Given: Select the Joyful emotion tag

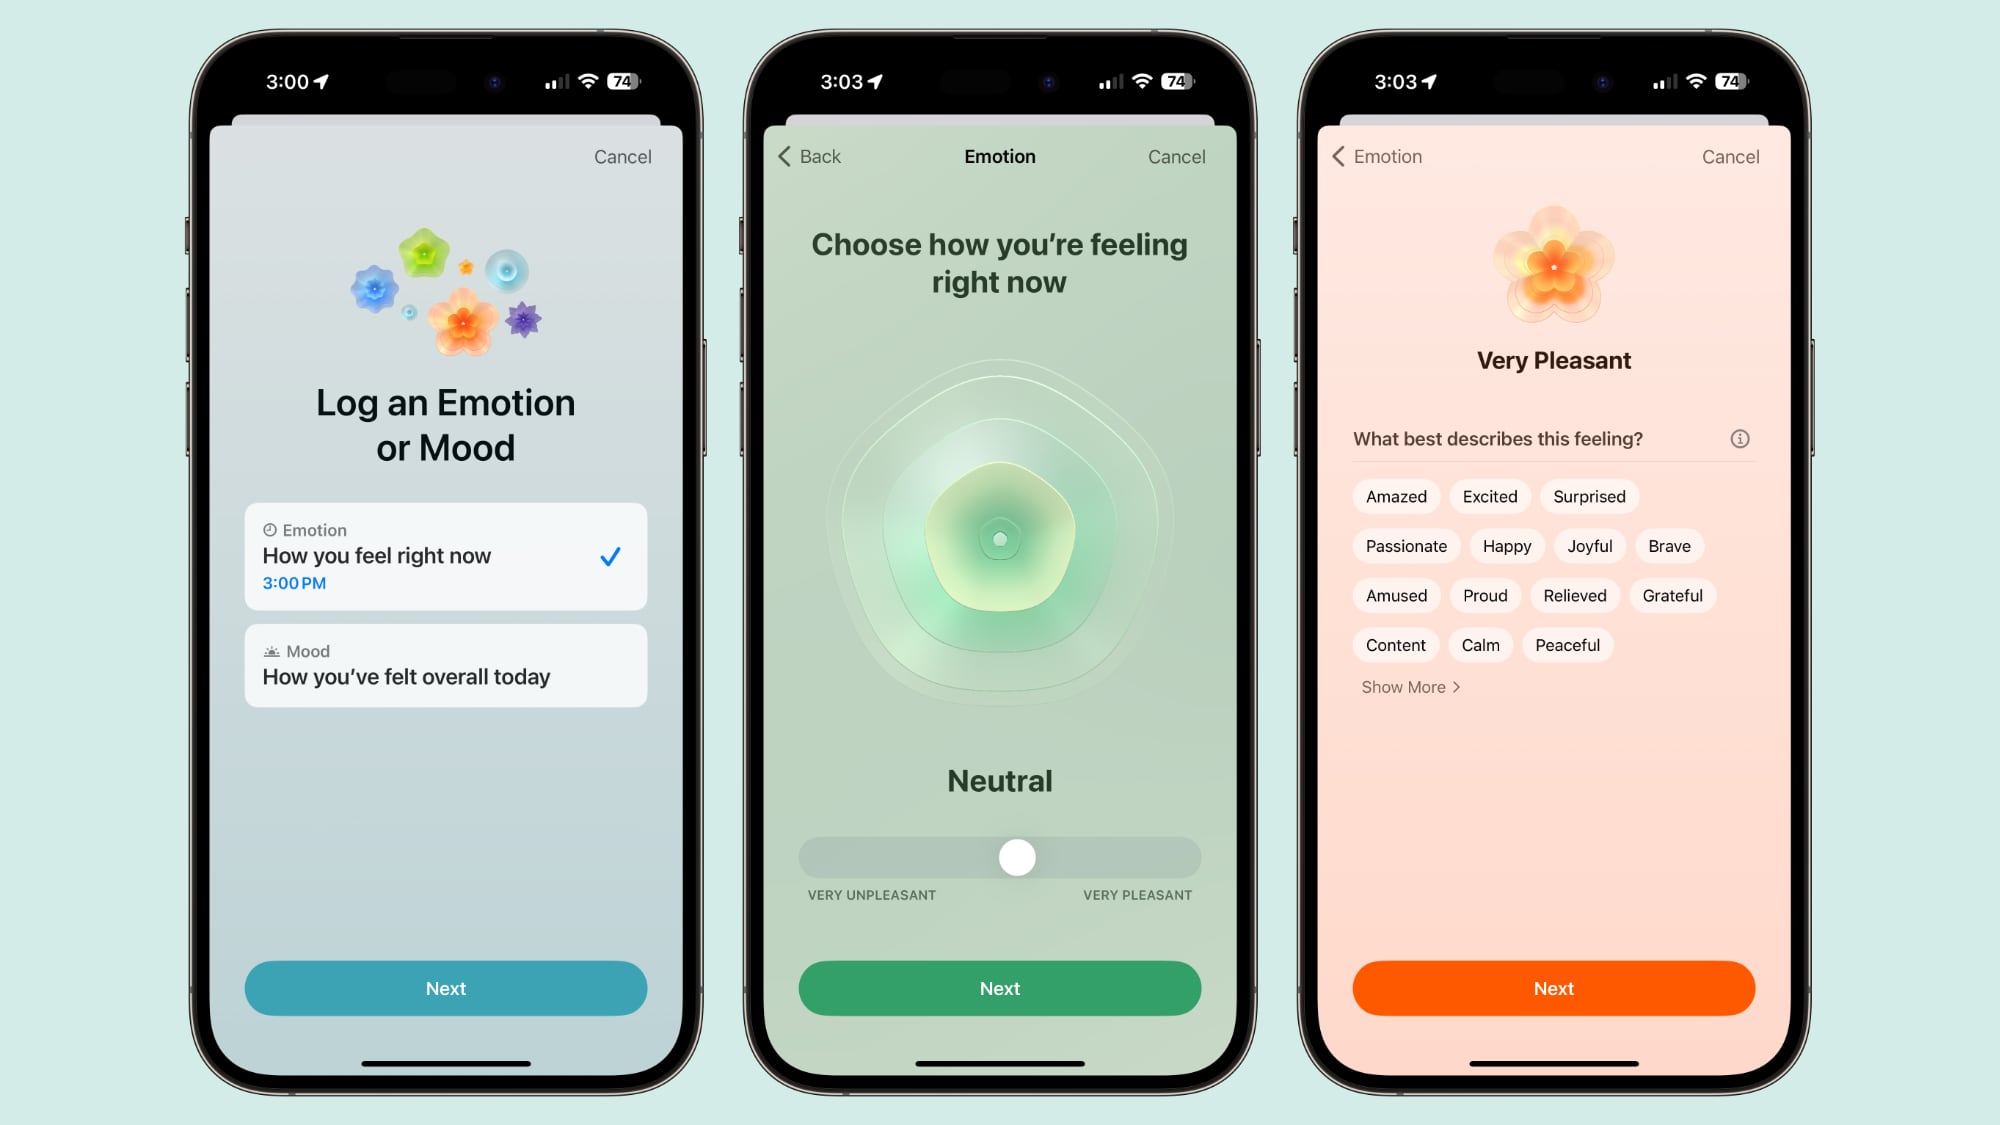Looking at the screenshot, I should (x=1588, y=545).
